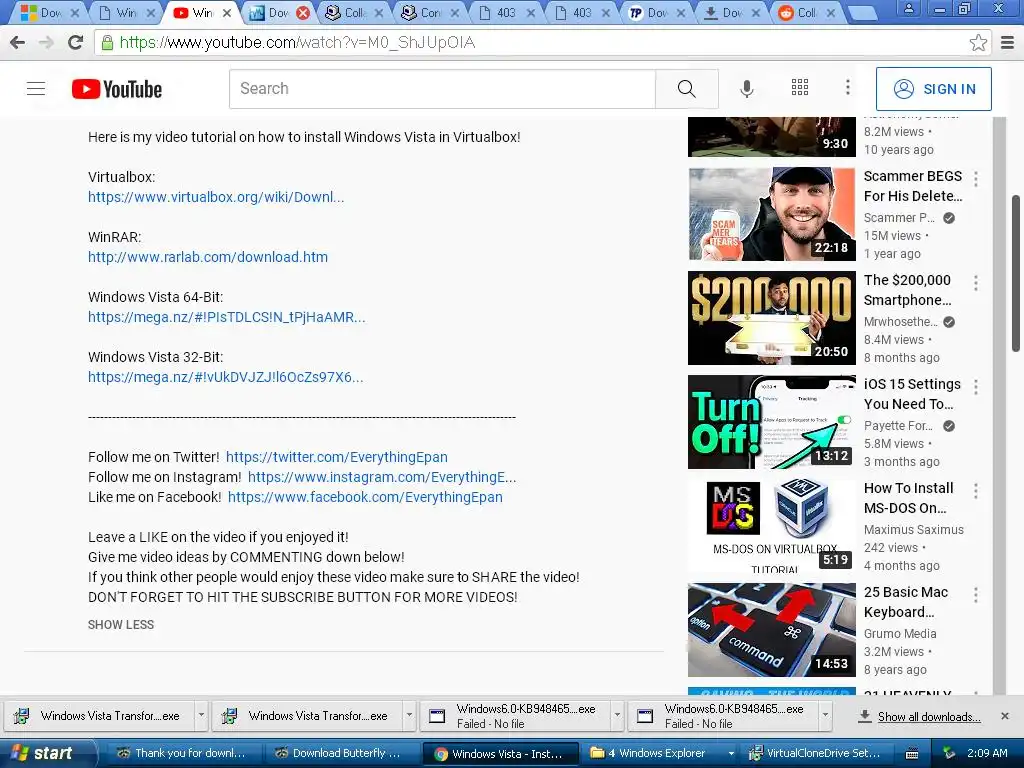The height and width of the screenshot is (768, 1024).
Task: Open the $200,000 video thumbnail
Action: pos(771,318)
